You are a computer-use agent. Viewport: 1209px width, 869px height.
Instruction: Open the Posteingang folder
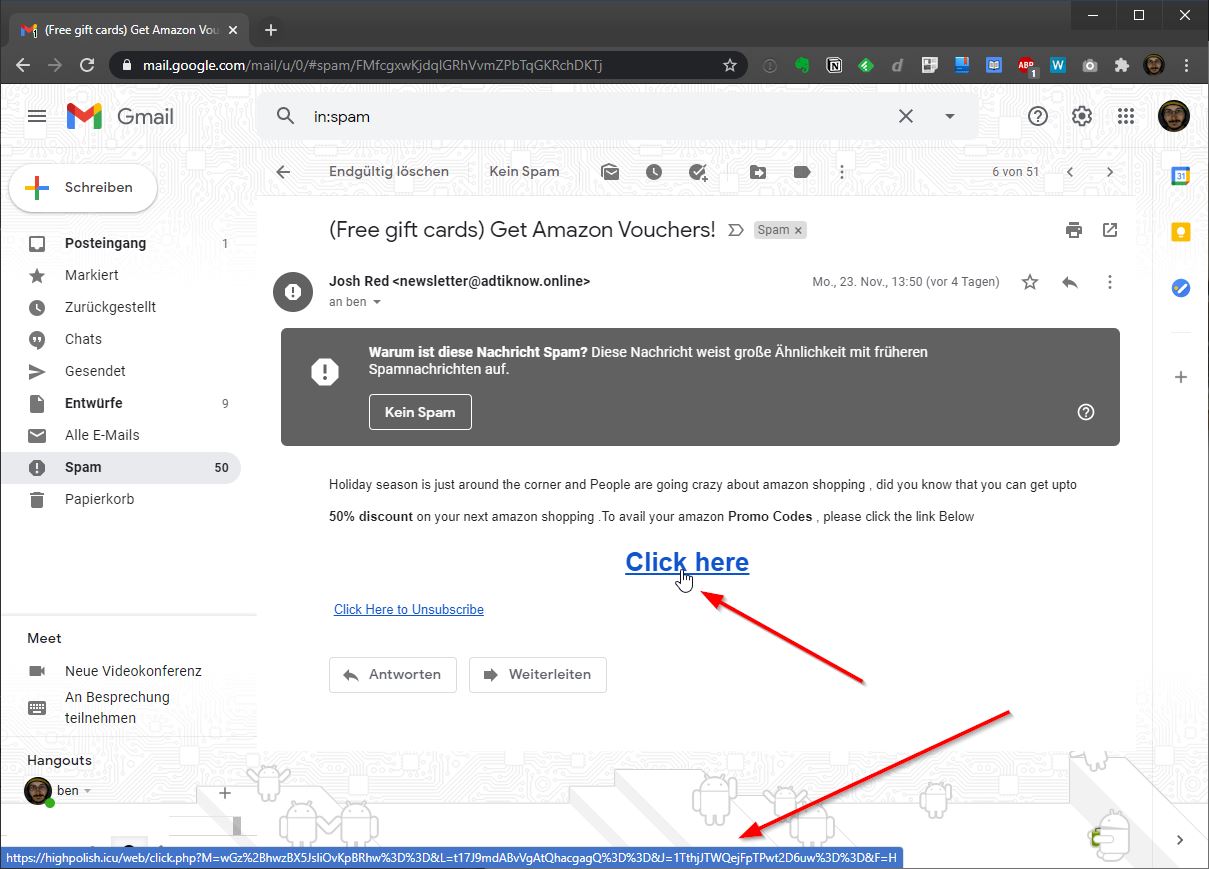pos(105,243)
